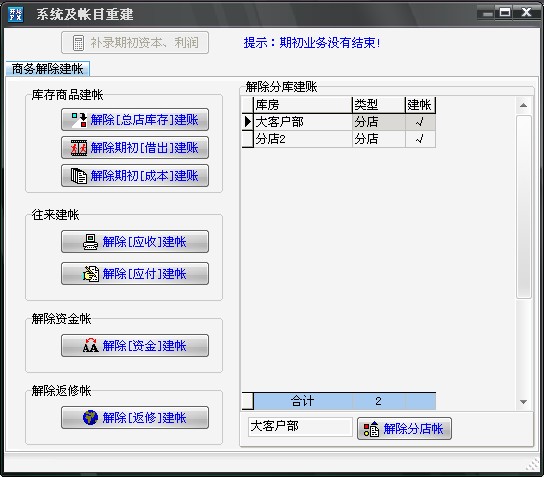Click the hand-document icon on 解除[应付]建帐

[91, 274]
